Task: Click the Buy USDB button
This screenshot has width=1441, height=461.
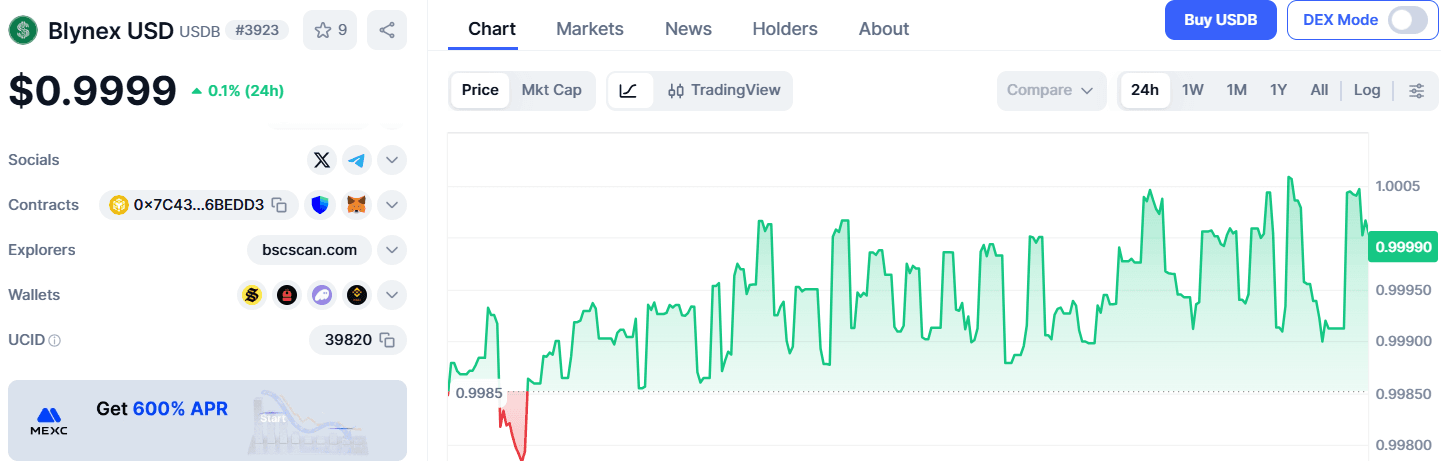Action: tap(1221, 20)
